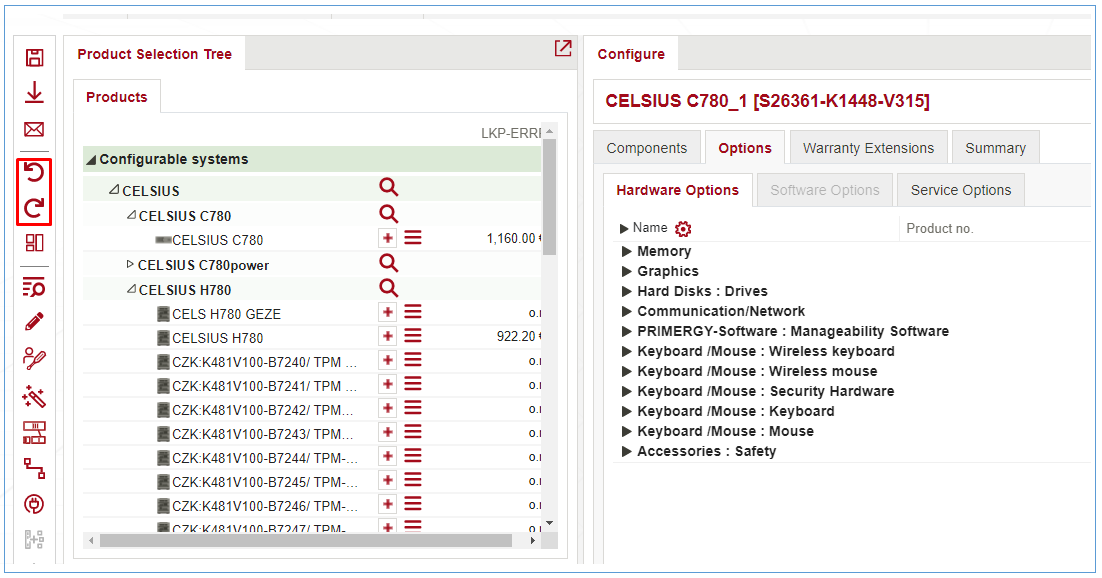Open the menu for CZK:K481V100-B7243
Screen dimensions: 1102x578
[413, 432]
